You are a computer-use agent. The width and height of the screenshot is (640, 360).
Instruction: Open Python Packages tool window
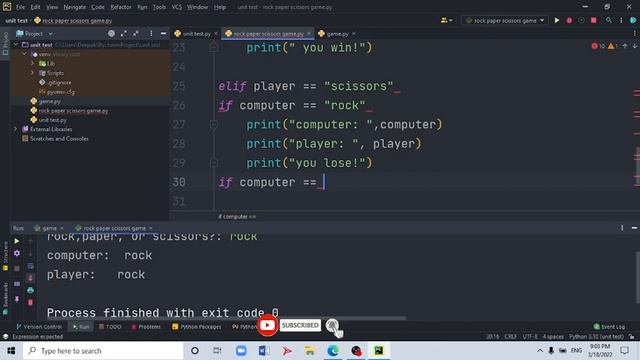click(196, 327)
